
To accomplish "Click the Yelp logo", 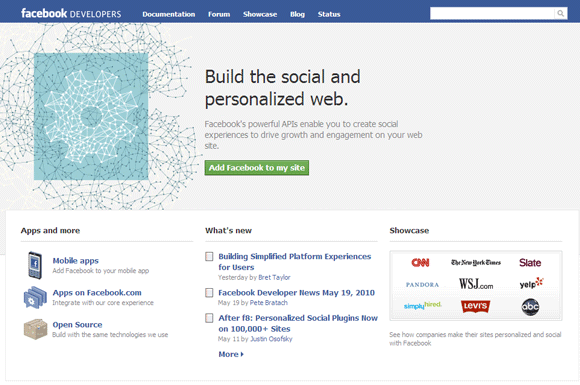I will (531, 283).
